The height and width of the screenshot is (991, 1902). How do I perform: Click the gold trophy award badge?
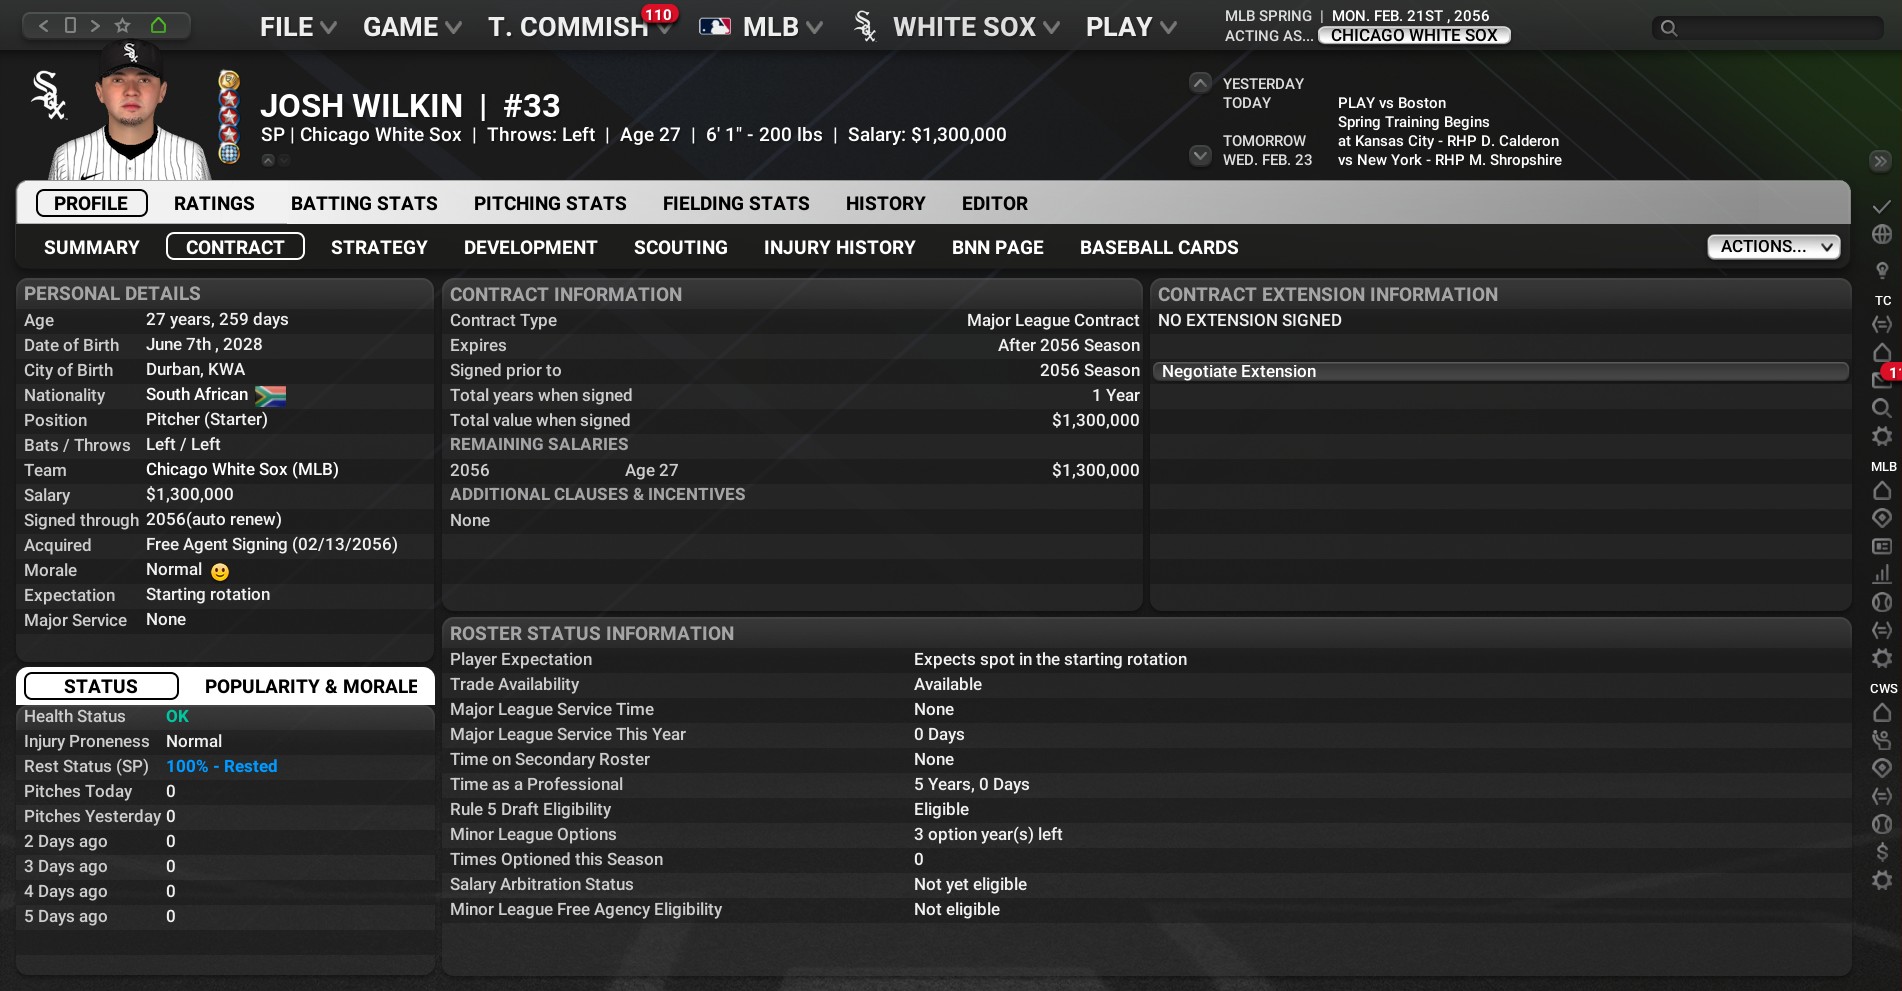point(229,80)
